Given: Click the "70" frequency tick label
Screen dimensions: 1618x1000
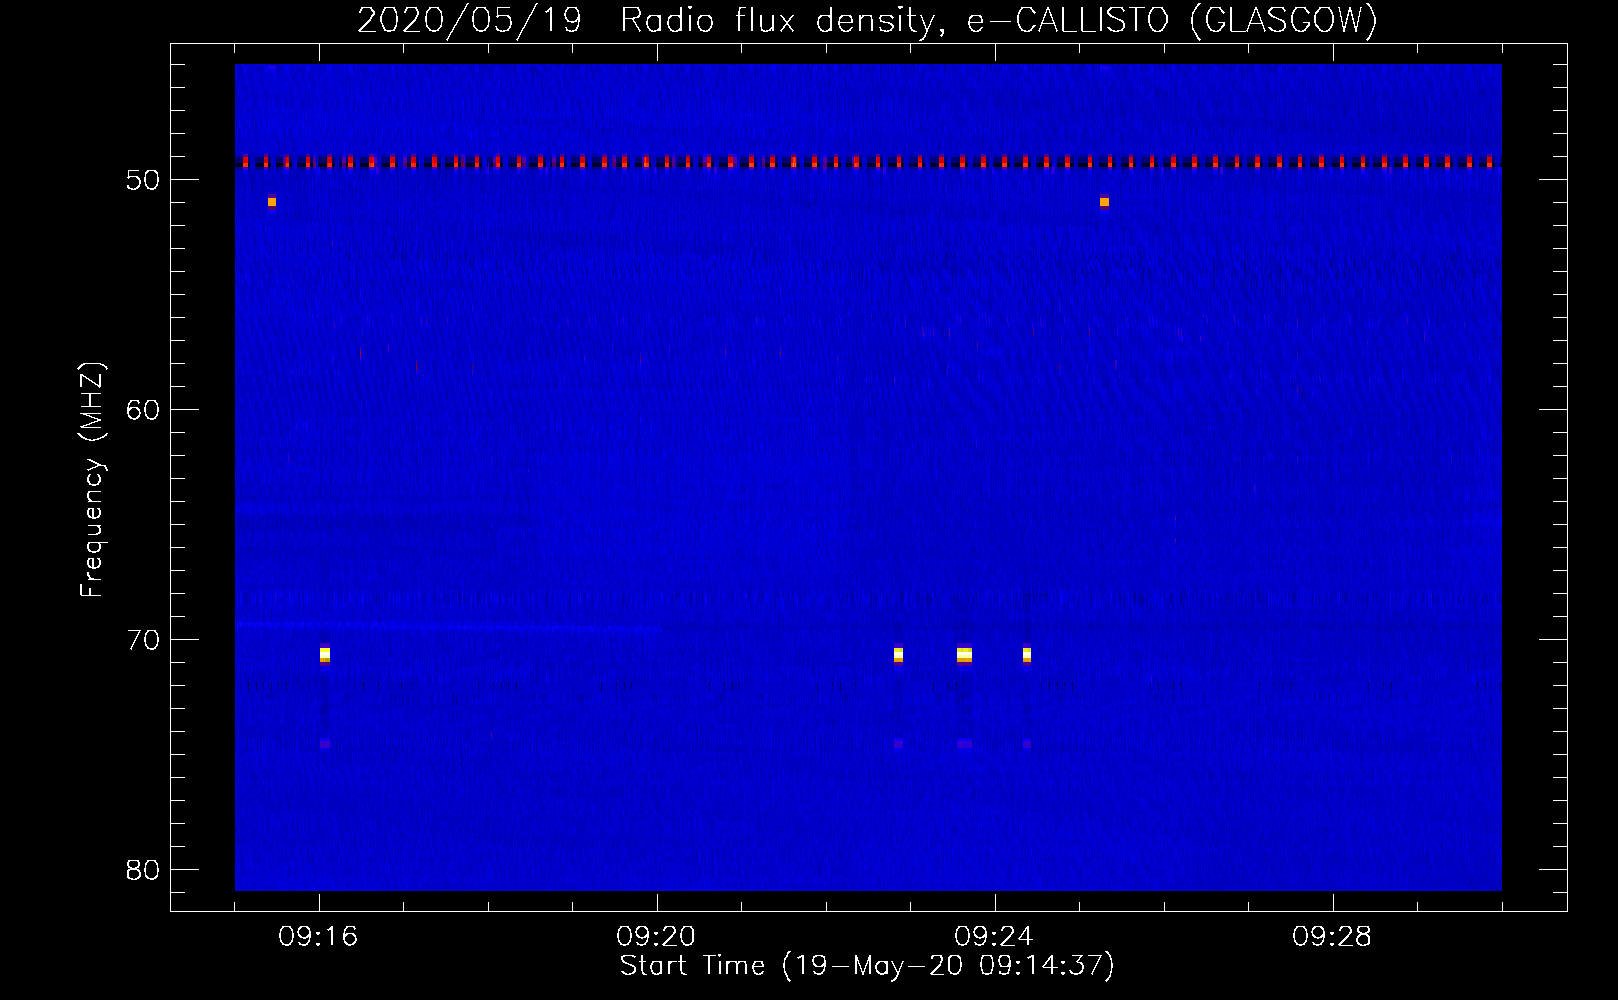Looking at the screenshot, I should coord(144,640).
